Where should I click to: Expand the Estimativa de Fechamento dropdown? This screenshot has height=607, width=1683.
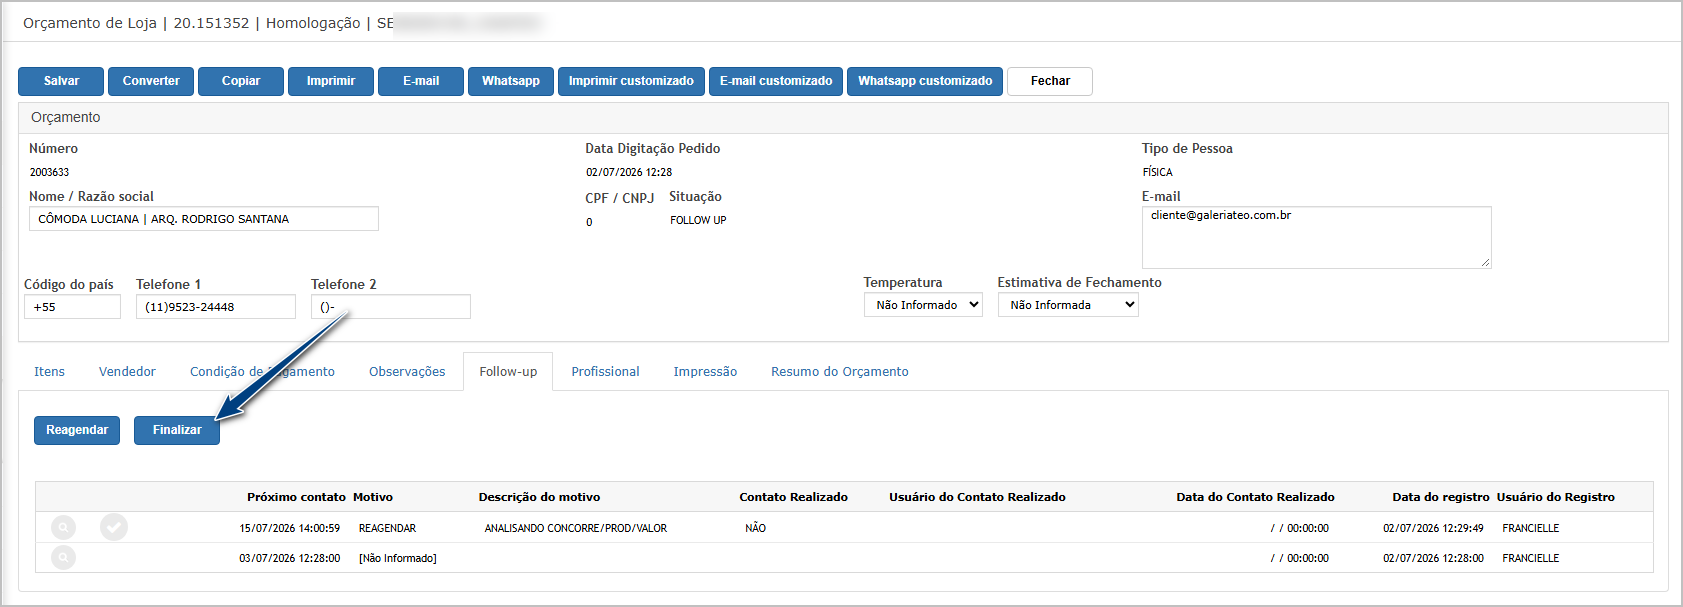tap(1068, 305)
